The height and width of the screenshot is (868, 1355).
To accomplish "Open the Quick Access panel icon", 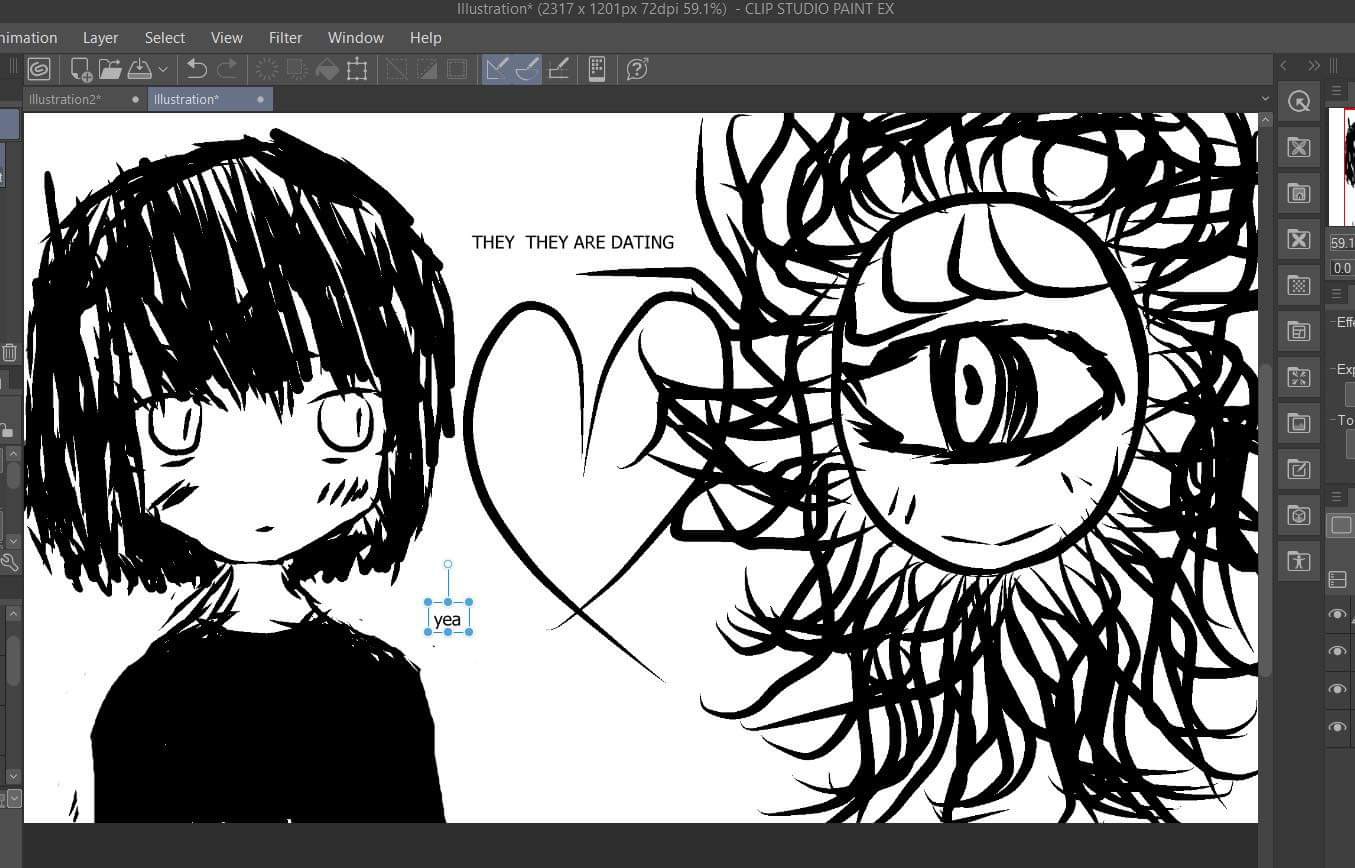I will (x=1298, y=102).
